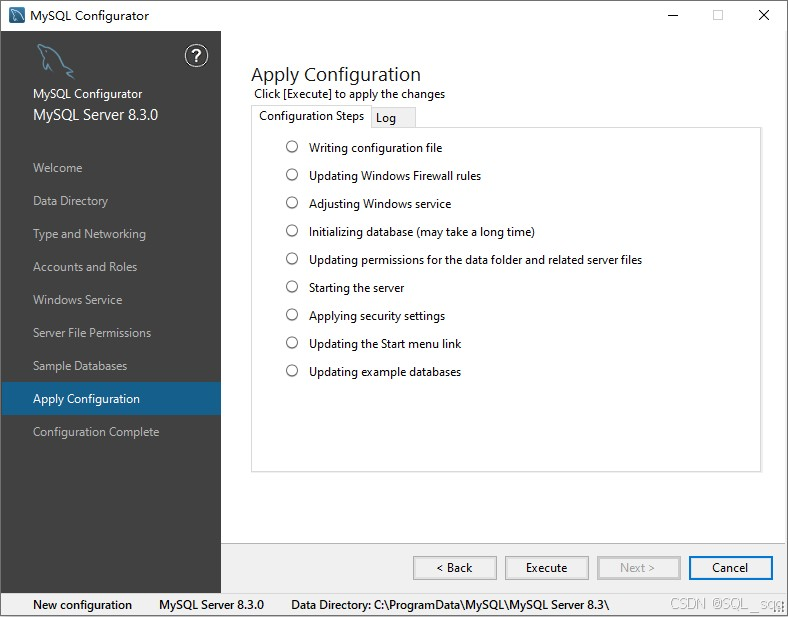This screenshot has width=788, height=617.
Task: Select Updating permissions for data folder indicator
Action: [292, 259]
